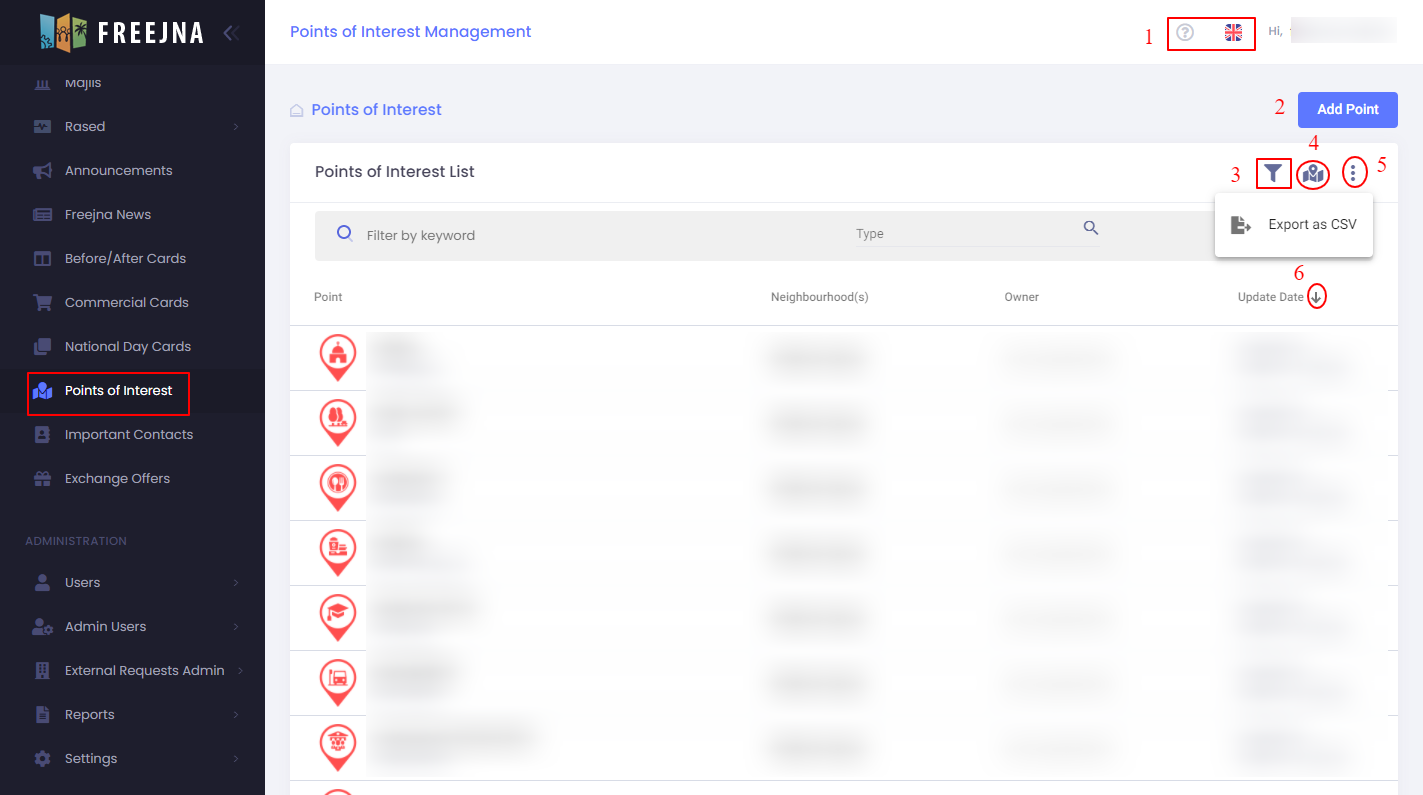The width and height of the screenshot is (1423, 795).
Task: Sort by Update Date arrow
Action: (x=1317, y=297)
